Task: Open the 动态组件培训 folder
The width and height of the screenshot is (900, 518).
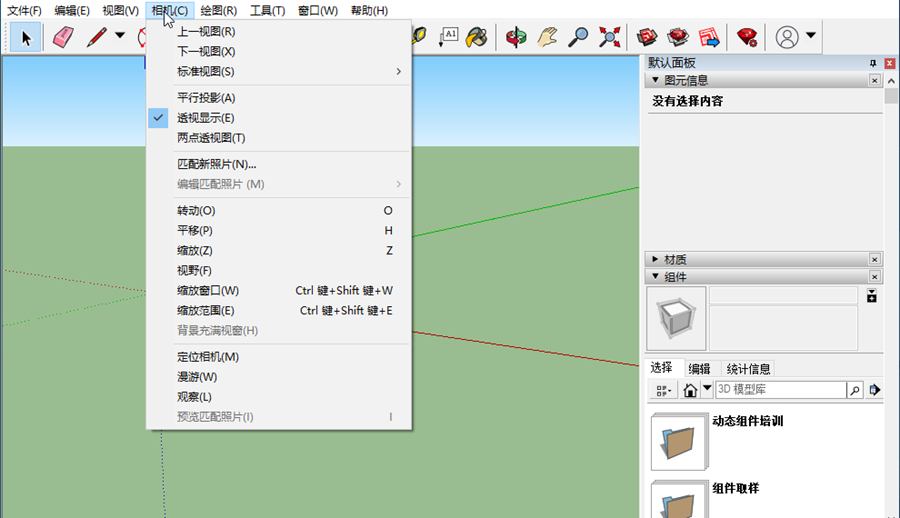Action: [679, 441]
